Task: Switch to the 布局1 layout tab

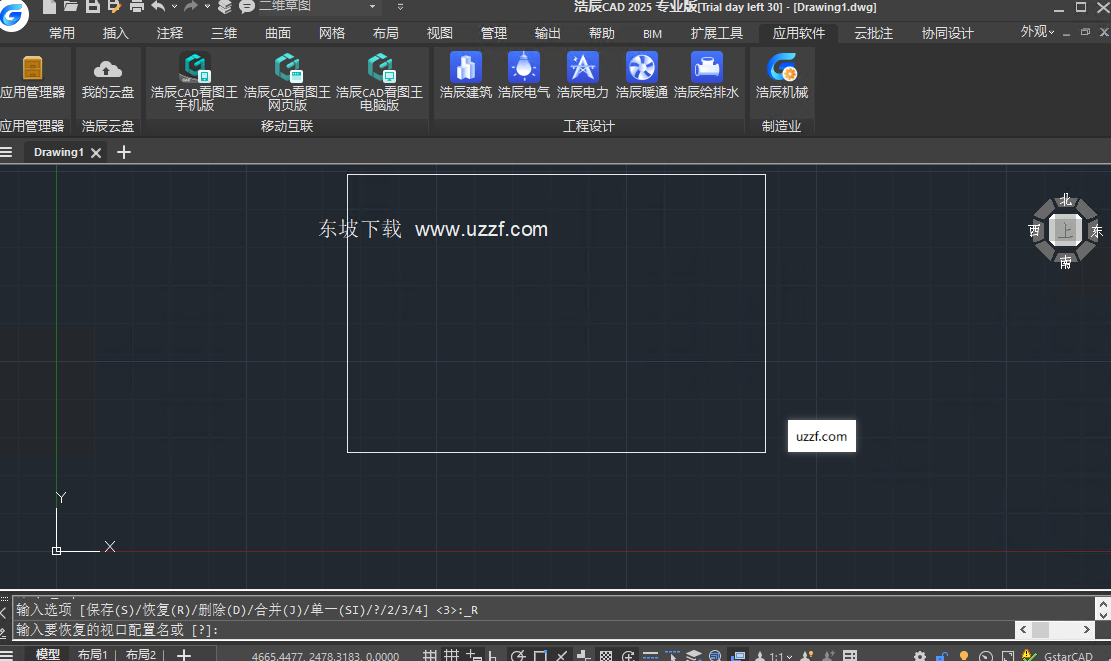Action: [93, 654]
